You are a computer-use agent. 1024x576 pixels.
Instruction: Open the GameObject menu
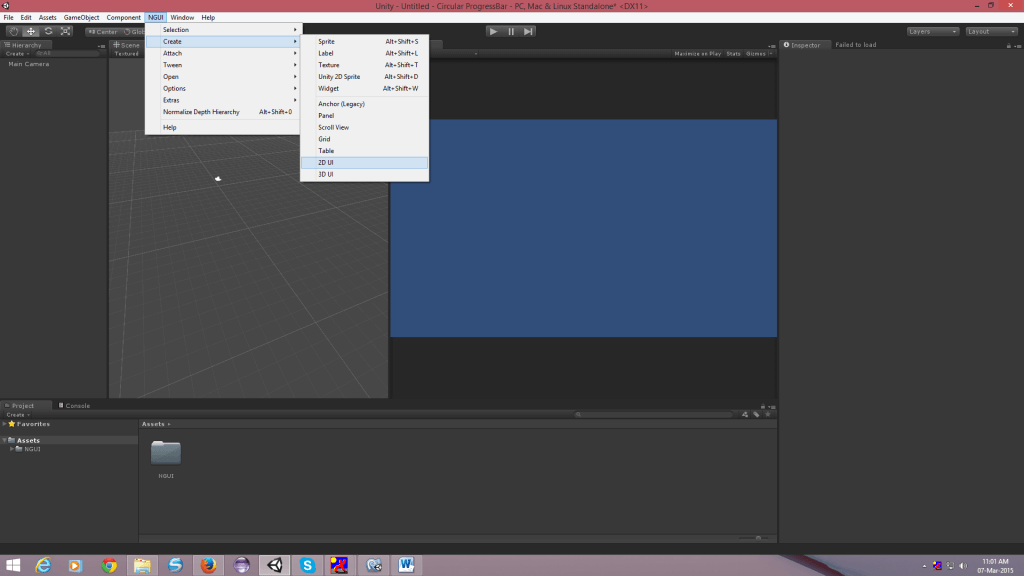(x=82, y=18)
